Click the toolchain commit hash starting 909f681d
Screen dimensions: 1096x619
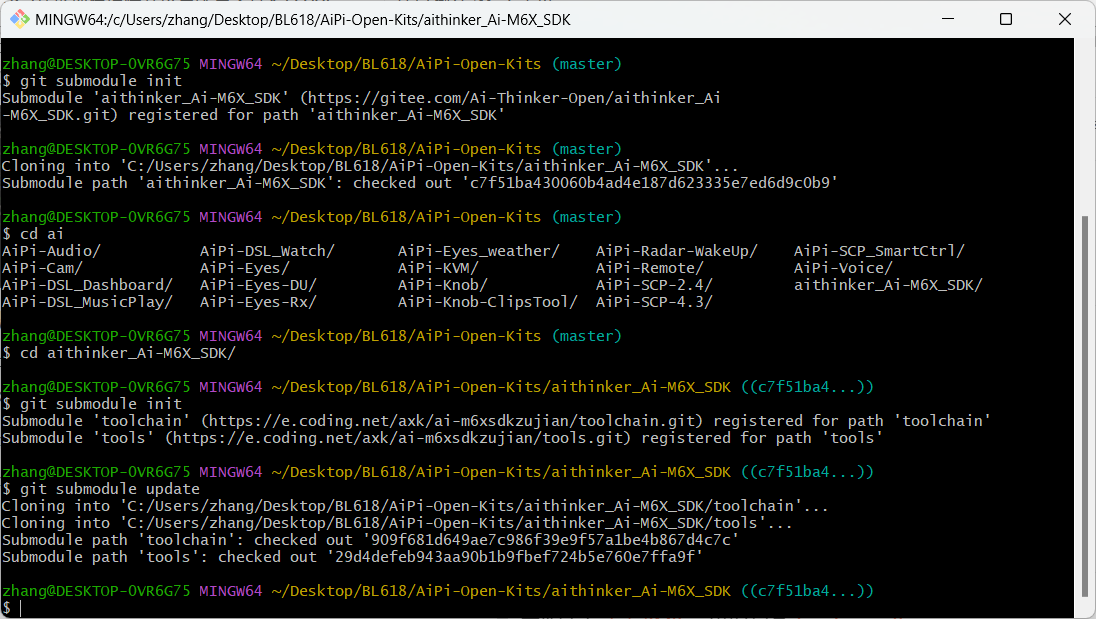click(x=551, y=540)
